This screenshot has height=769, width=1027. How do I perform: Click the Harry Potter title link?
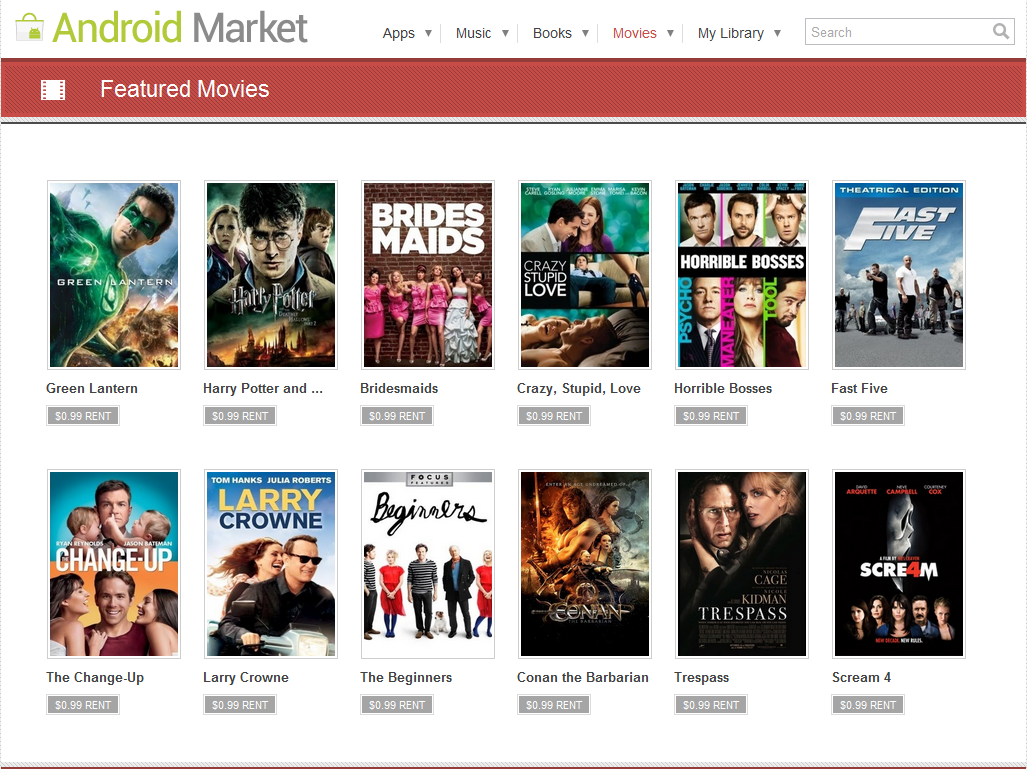[263, 388]
